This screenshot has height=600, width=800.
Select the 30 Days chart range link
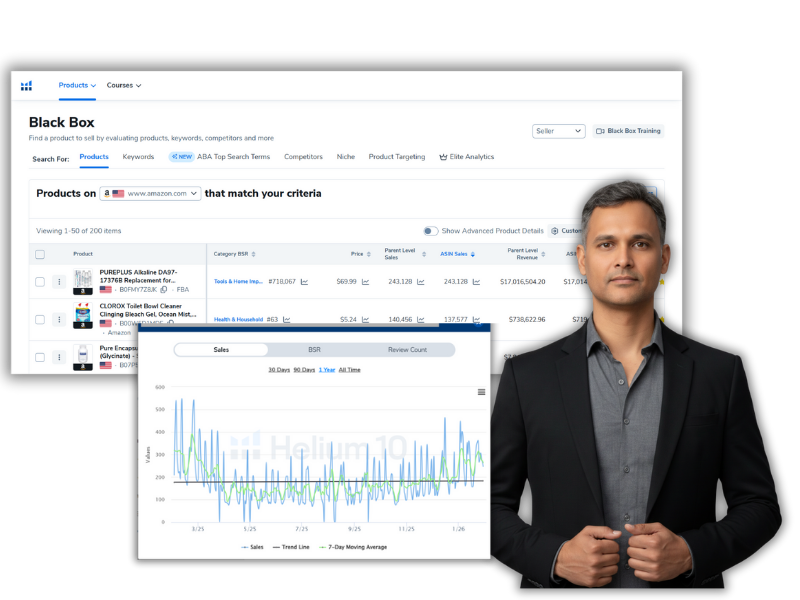pyautogui.click(x=277, y=369)
